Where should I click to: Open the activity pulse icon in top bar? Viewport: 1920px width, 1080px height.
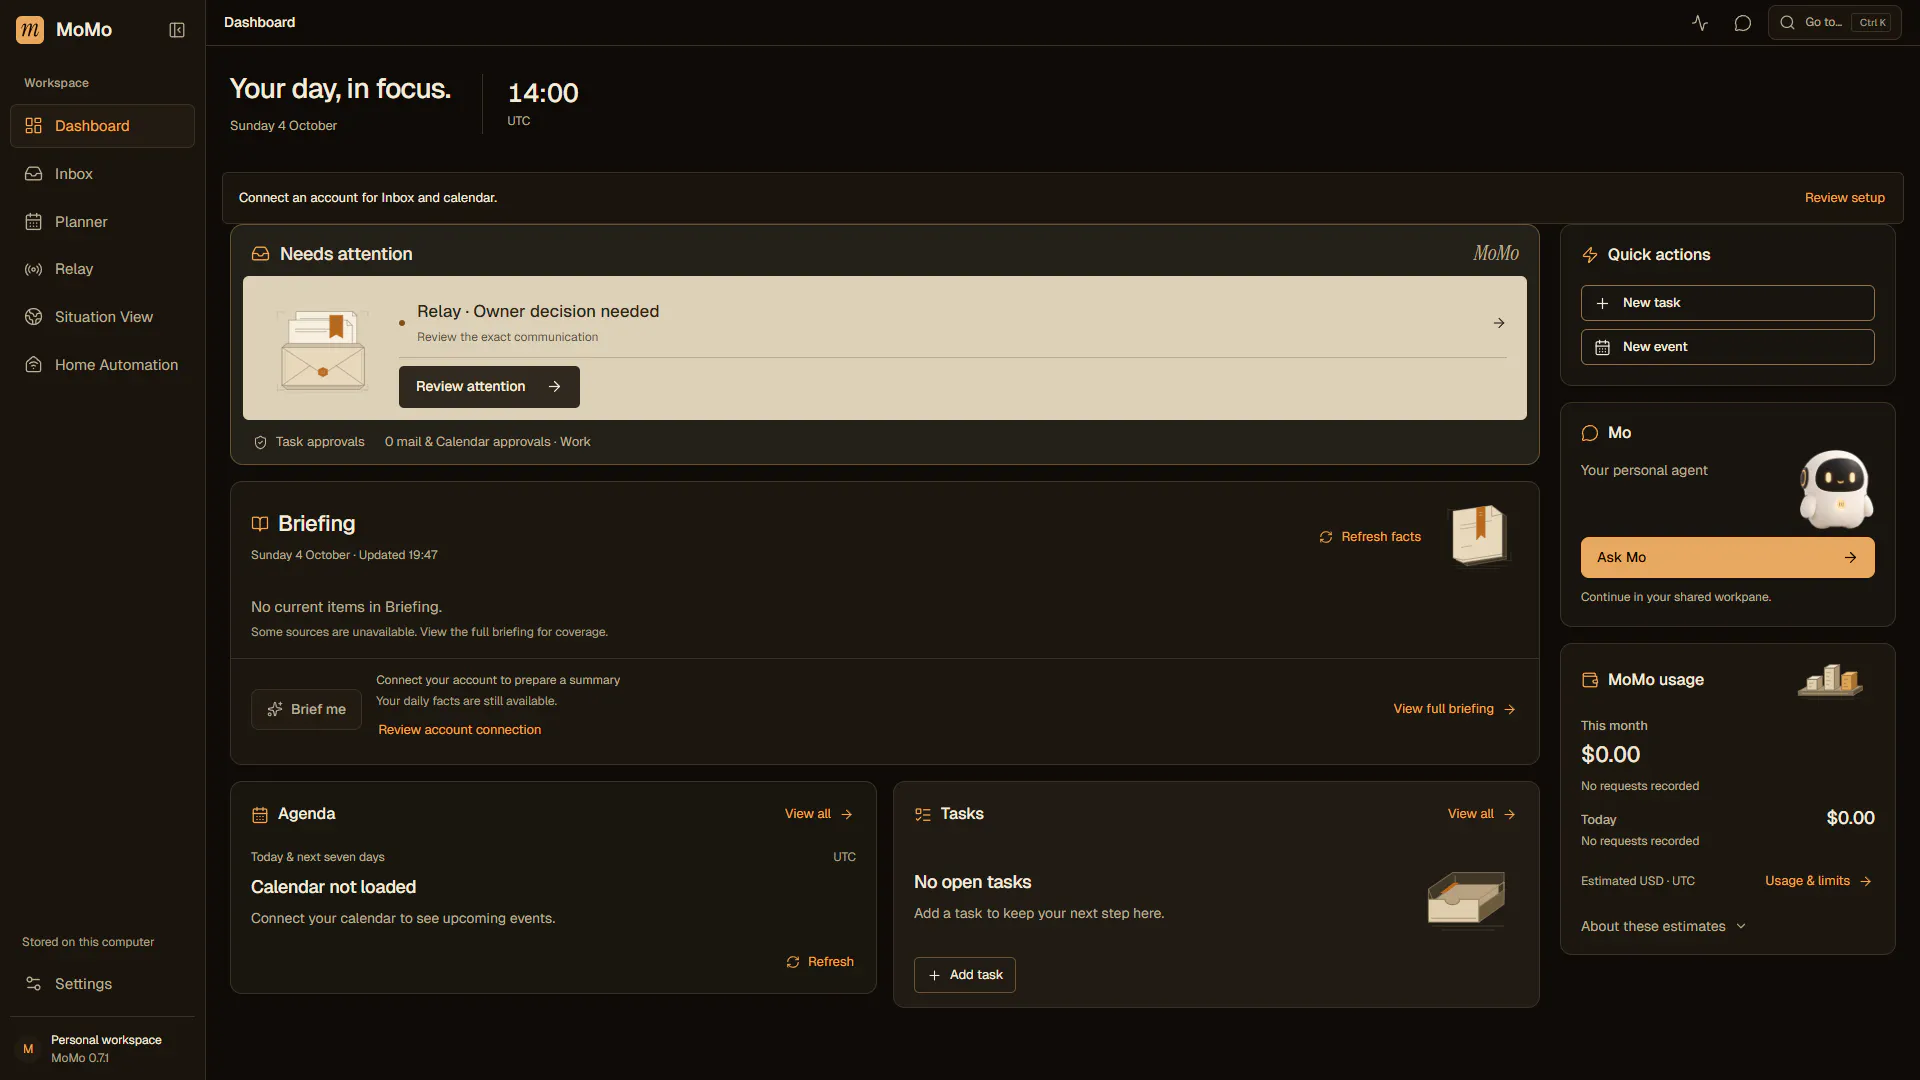(x=1700, y=23)
